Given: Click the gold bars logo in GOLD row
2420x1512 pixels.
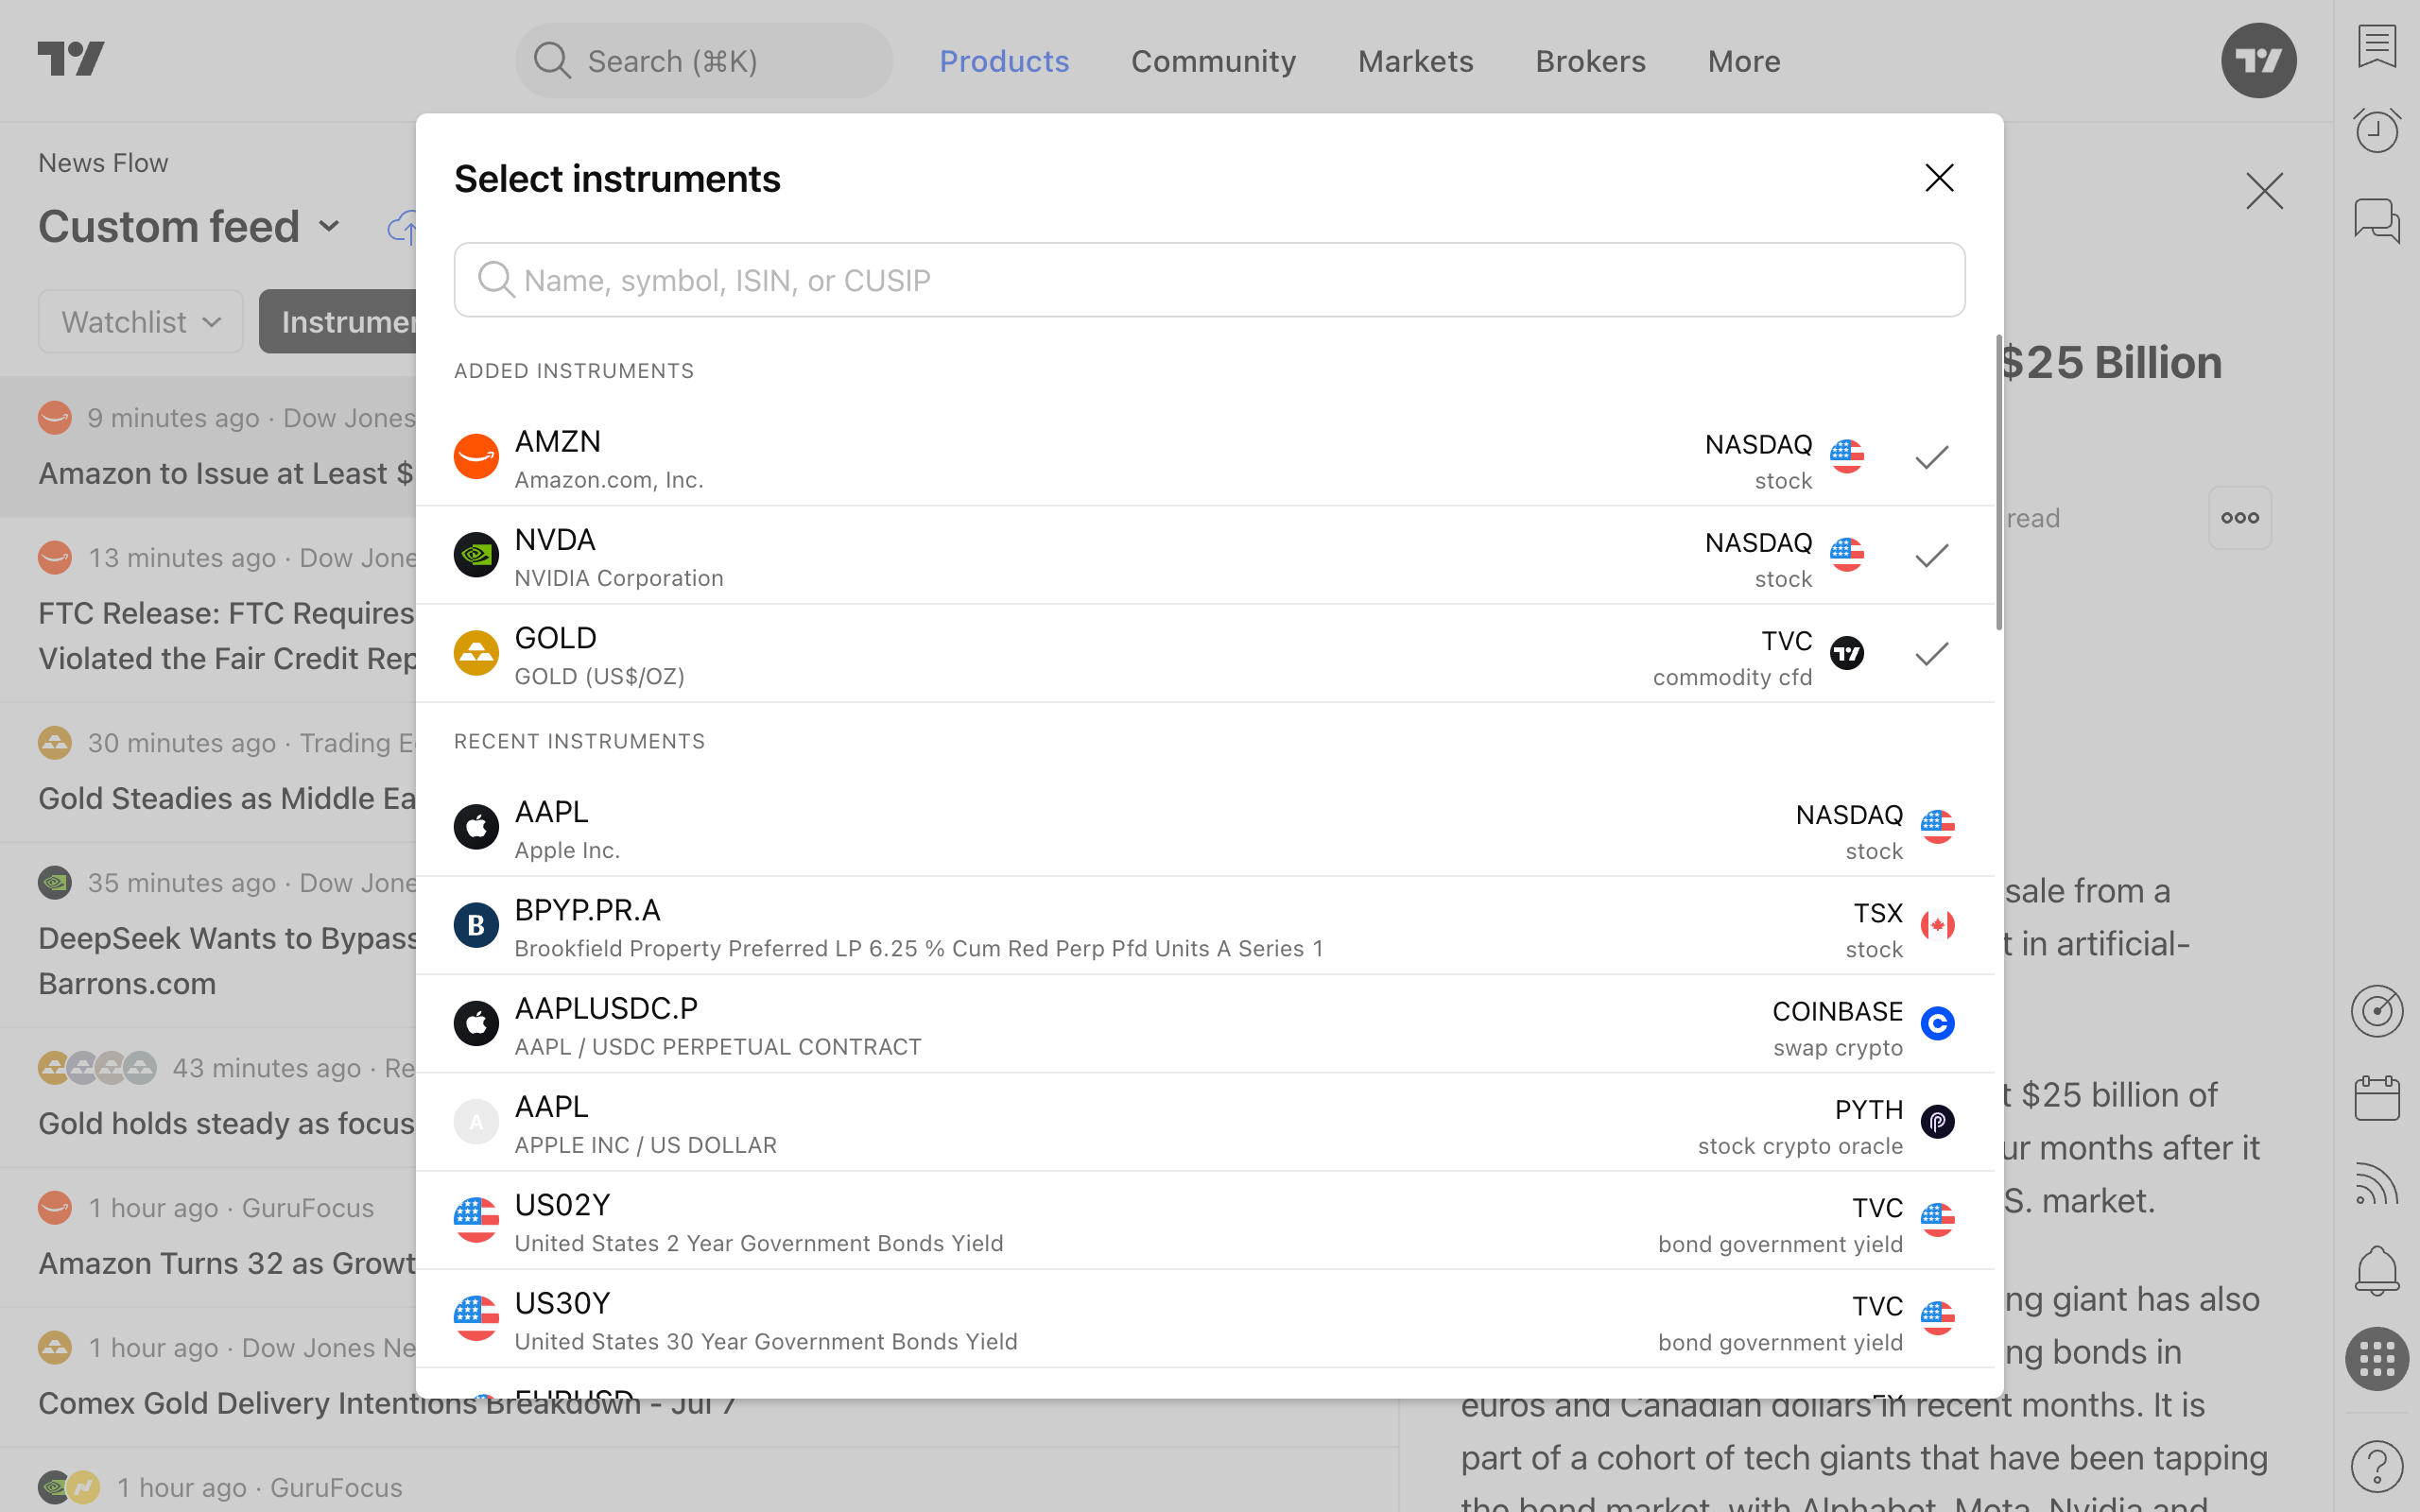Looking at the screenshot, I should 476,653.
